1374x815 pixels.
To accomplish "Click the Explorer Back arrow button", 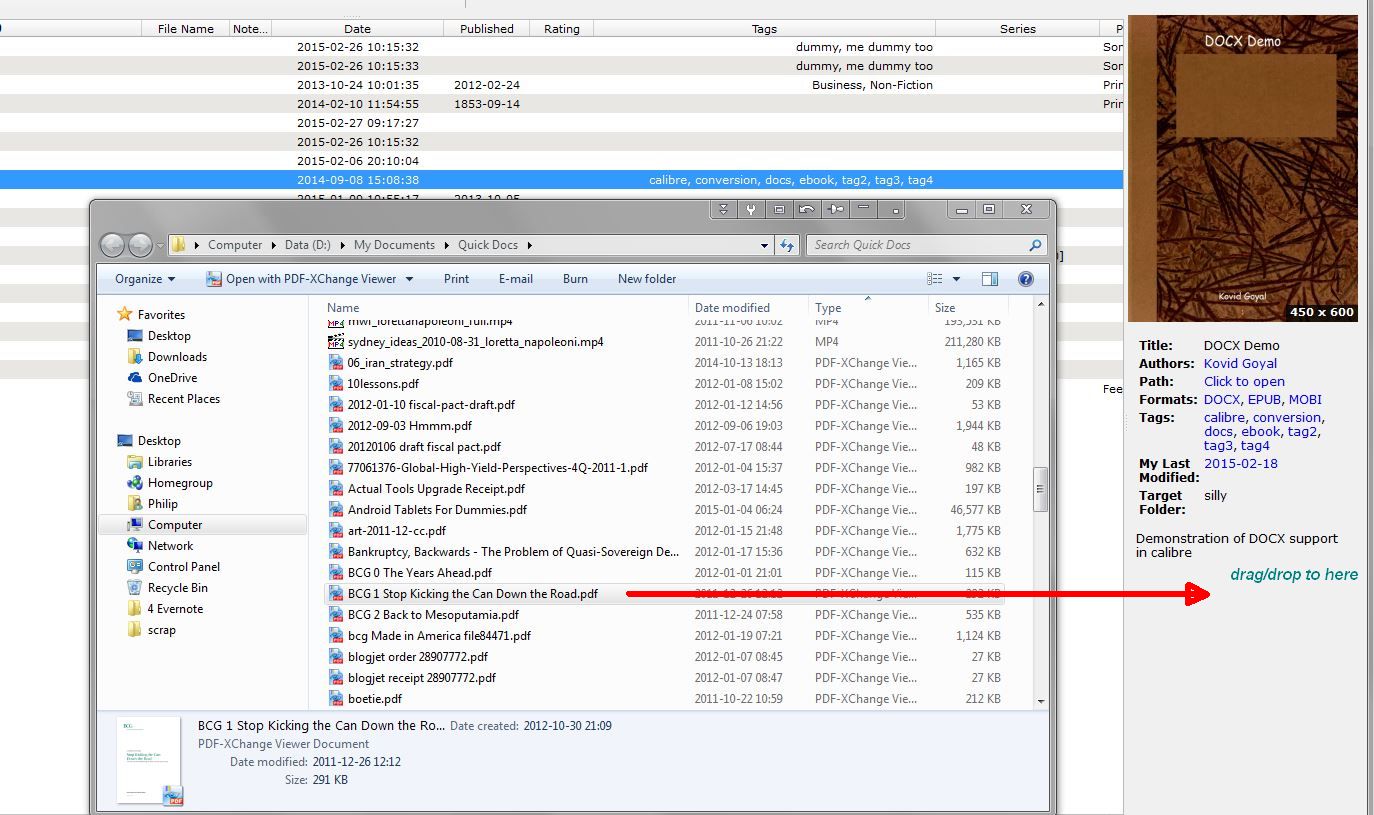I will pyautogui.click(x=112, y=245).
